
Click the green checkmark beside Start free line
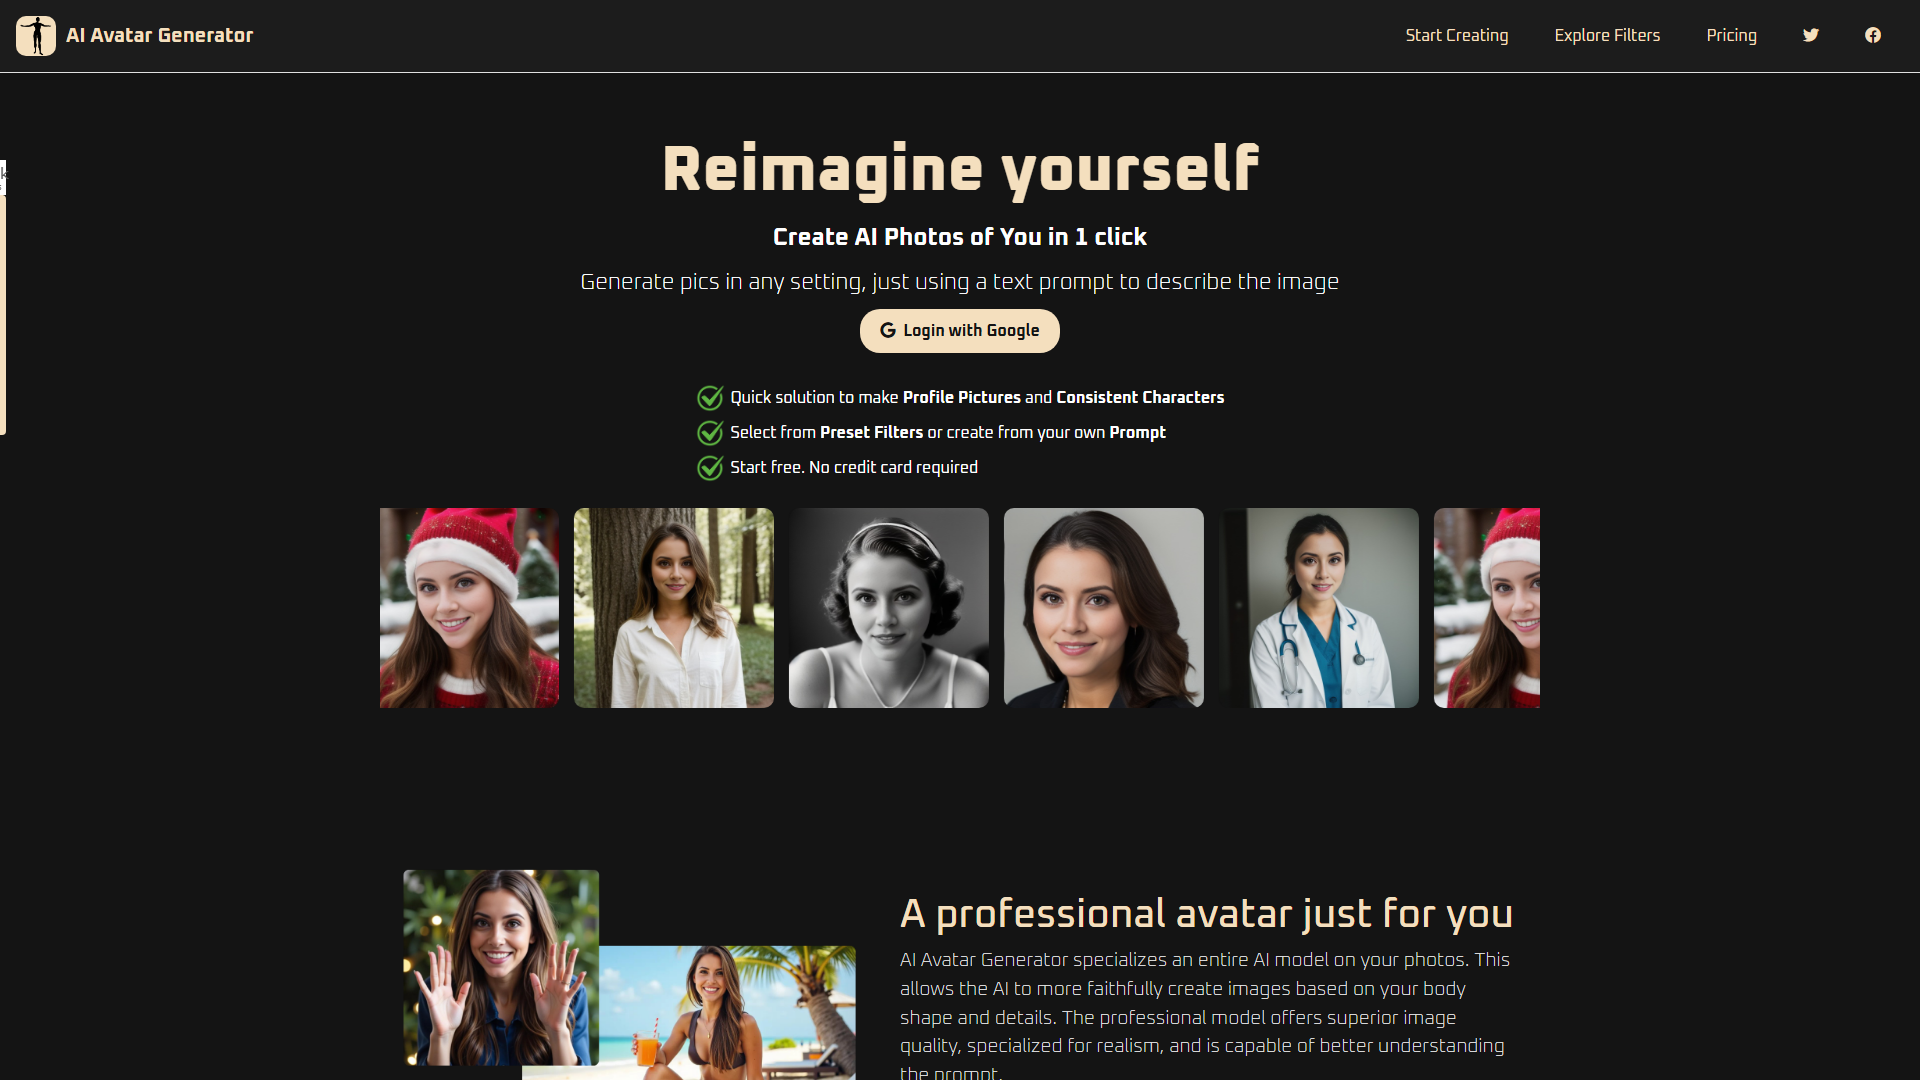click(x=710, y=468)
